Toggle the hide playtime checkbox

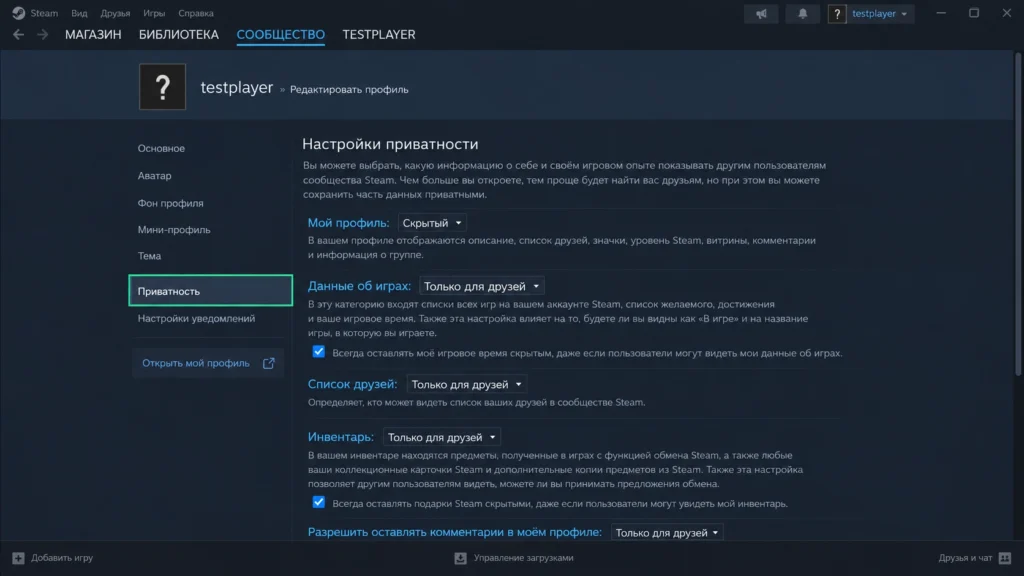318,352
